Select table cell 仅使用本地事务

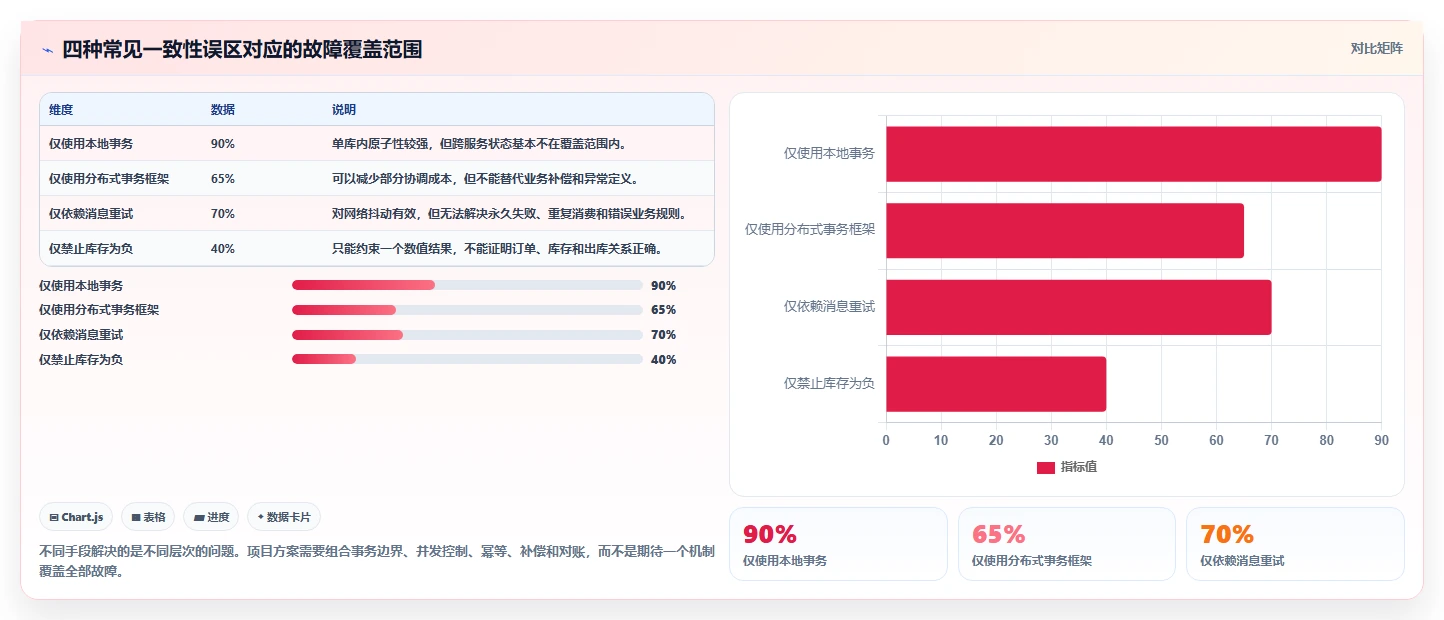pyautogui.click(x=91, y=144)
